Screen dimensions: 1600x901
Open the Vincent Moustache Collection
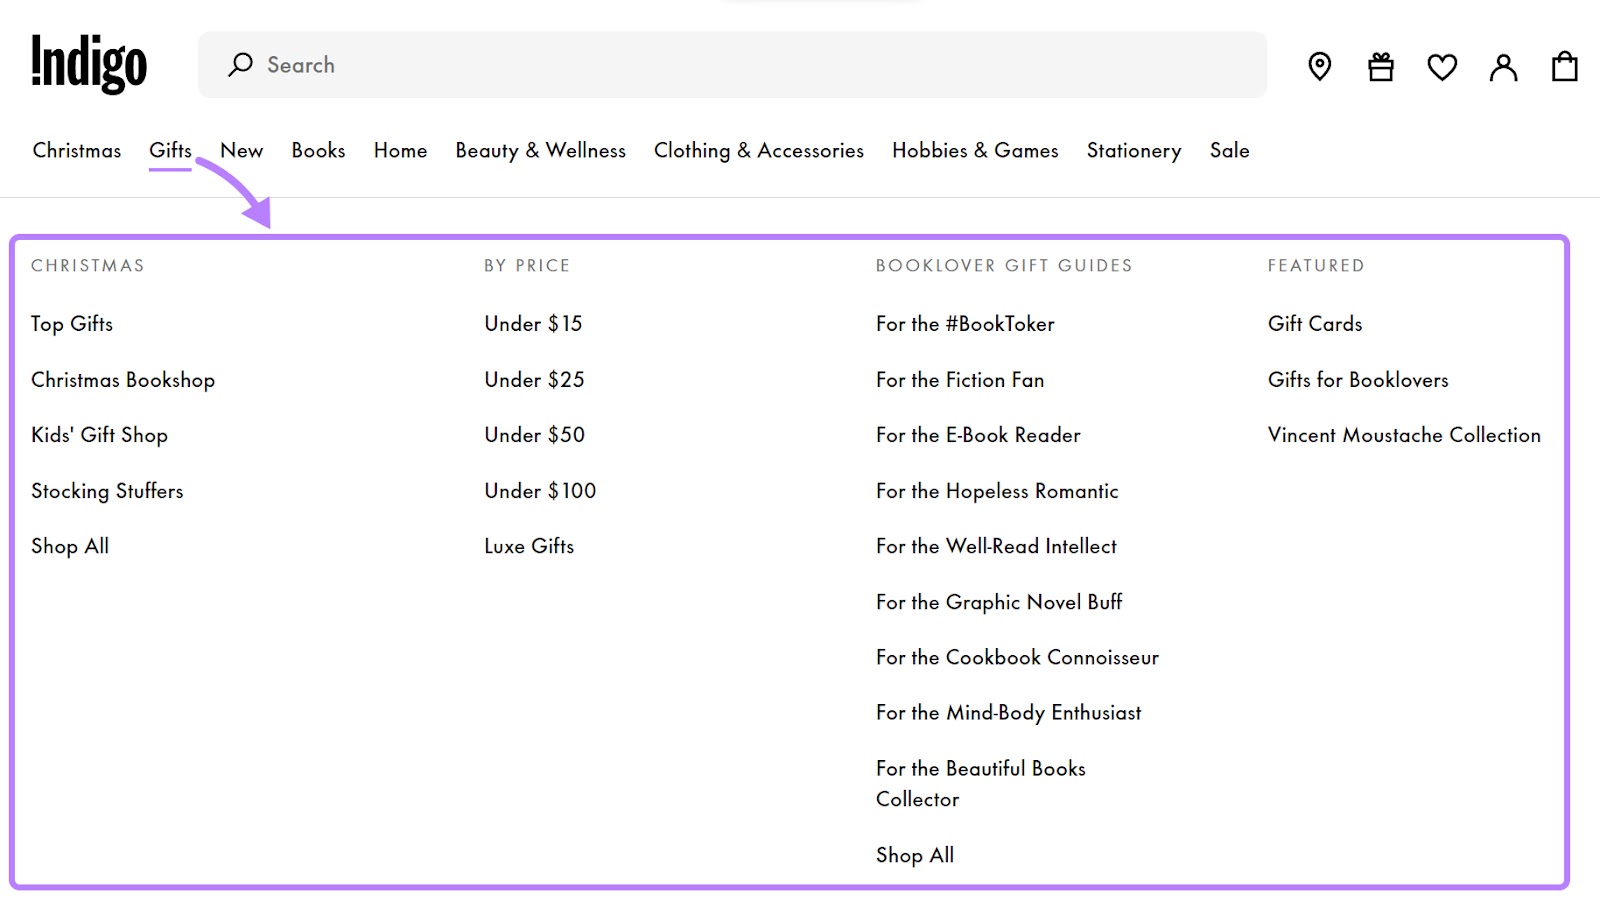[x=1404, y=435]
